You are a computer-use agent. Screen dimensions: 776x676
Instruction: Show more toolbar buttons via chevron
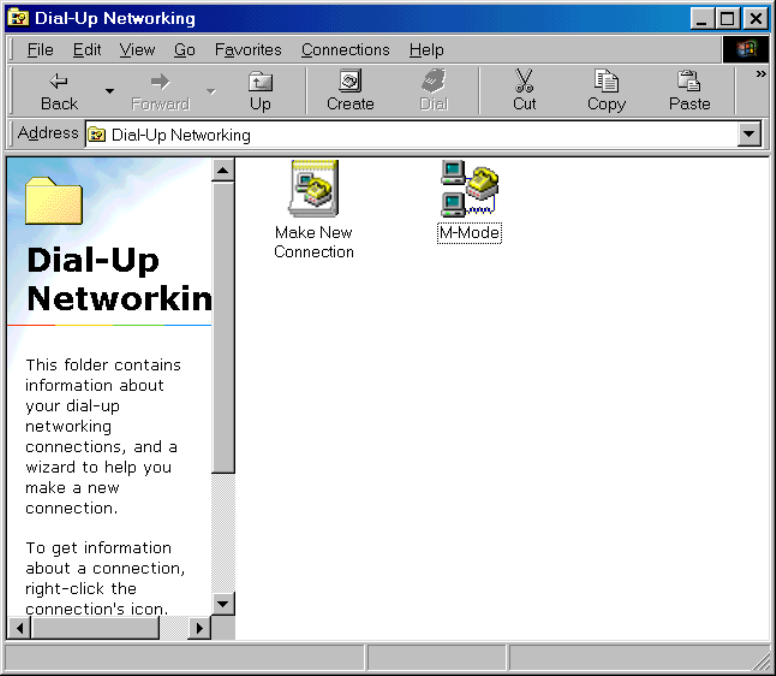pyautogui.click(x=761, y=74)
